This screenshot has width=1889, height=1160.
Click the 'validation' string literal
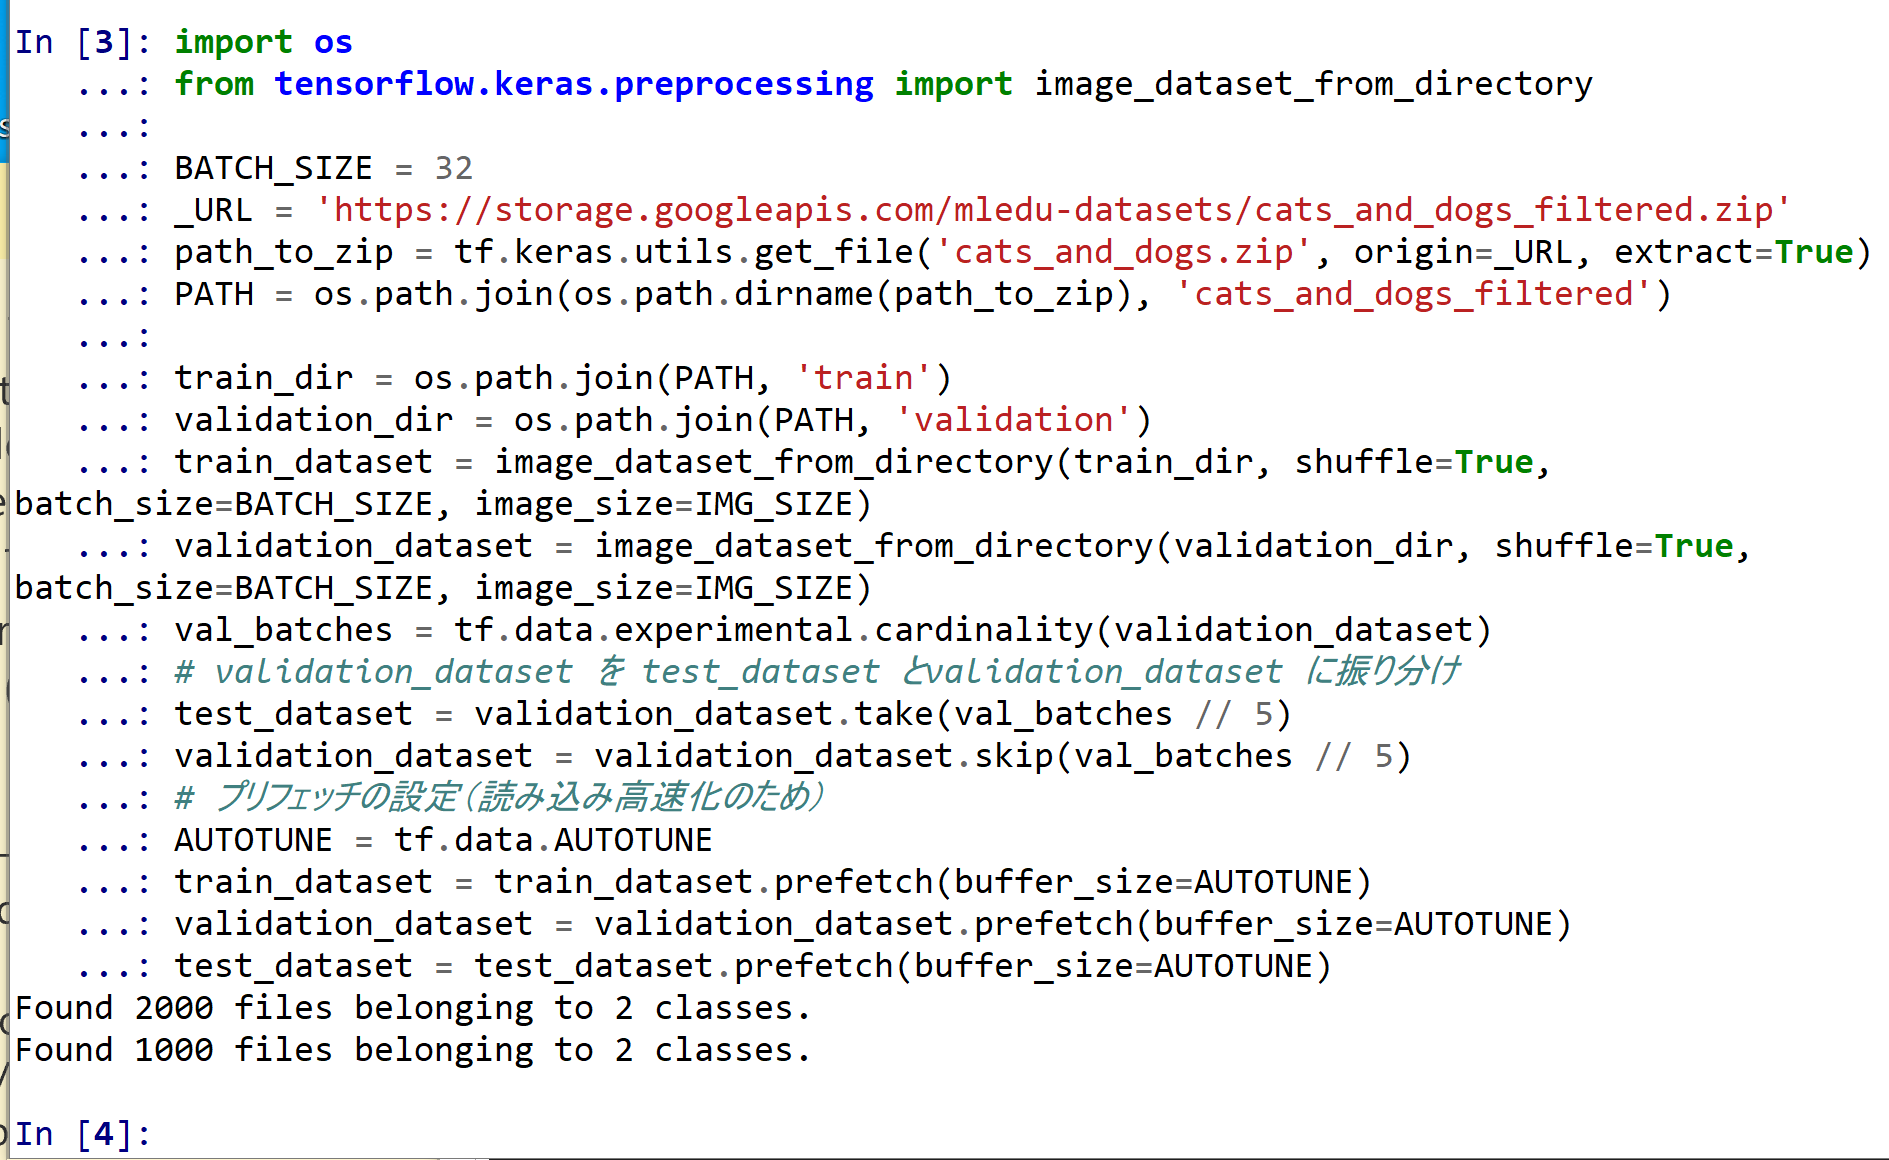tap(1013, 420)
